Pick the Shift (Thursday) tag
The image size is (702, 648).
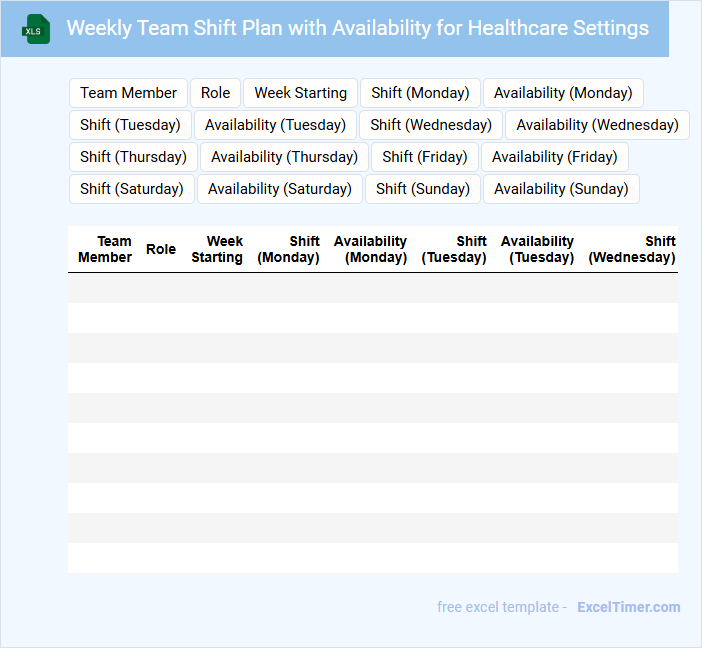(133, 157)
